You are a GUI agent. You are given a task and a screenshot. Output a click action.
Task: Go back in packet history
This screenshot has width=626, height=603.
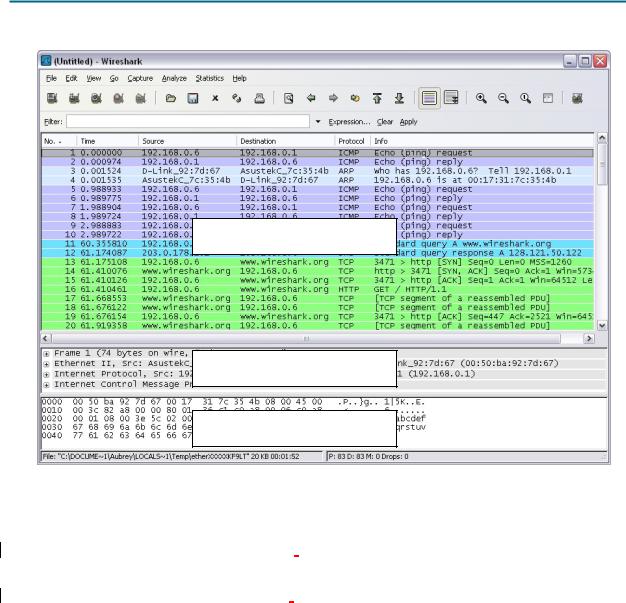(x=311, y=98)
